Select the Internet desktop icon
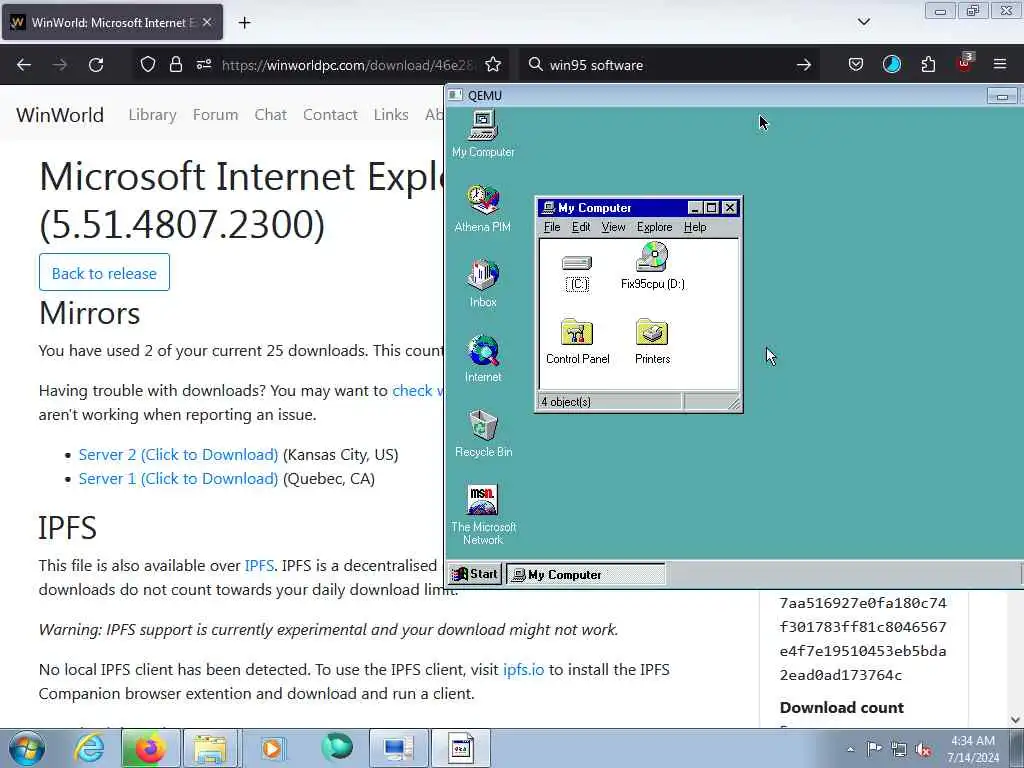 click(483, 359)
